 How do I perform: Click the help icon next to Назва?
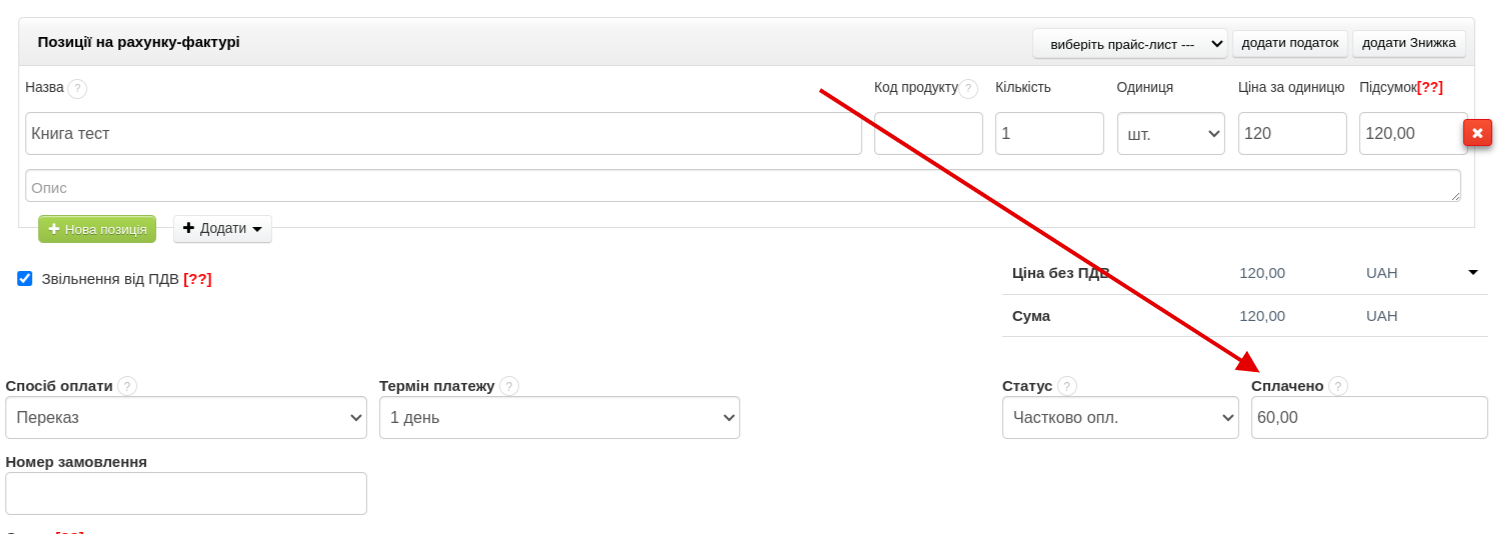77,88
